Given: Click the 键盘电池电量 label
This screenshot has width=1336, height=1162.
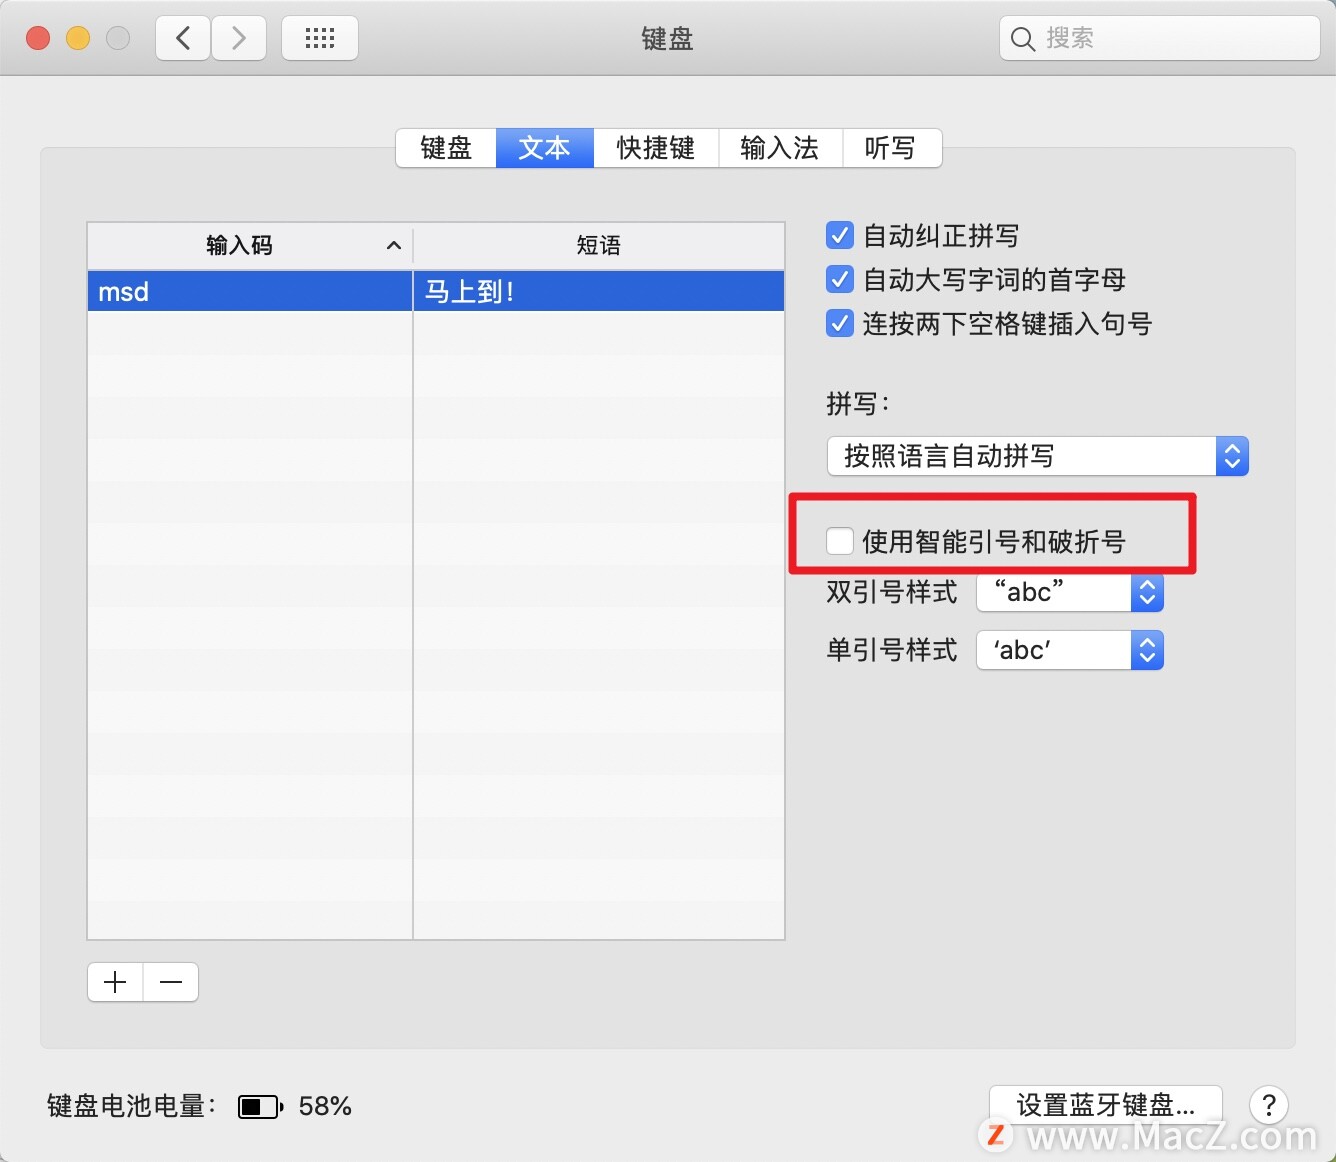Looking at the screenshot, I should click(x=132, y=1106).
